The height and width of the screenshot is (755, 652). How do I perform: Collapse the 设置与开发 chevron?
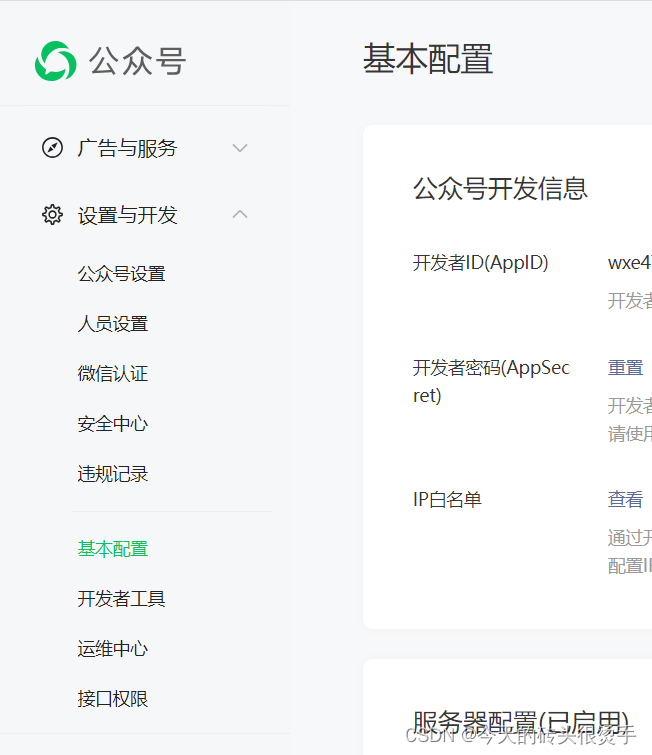click(240, 214)
